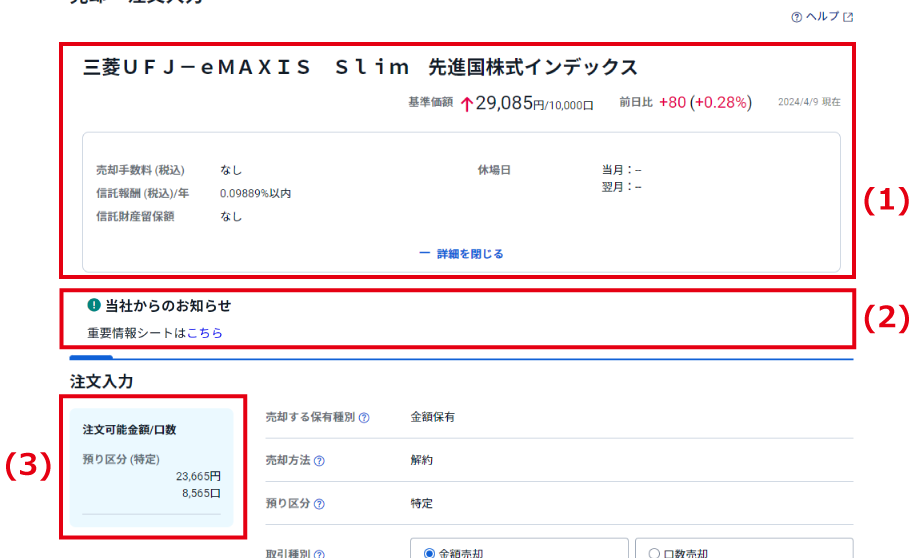Click the help icon next to 売却する保有種別
This screenshot has width=921, height=558.
pyautogui.click(x=364, y=418)
